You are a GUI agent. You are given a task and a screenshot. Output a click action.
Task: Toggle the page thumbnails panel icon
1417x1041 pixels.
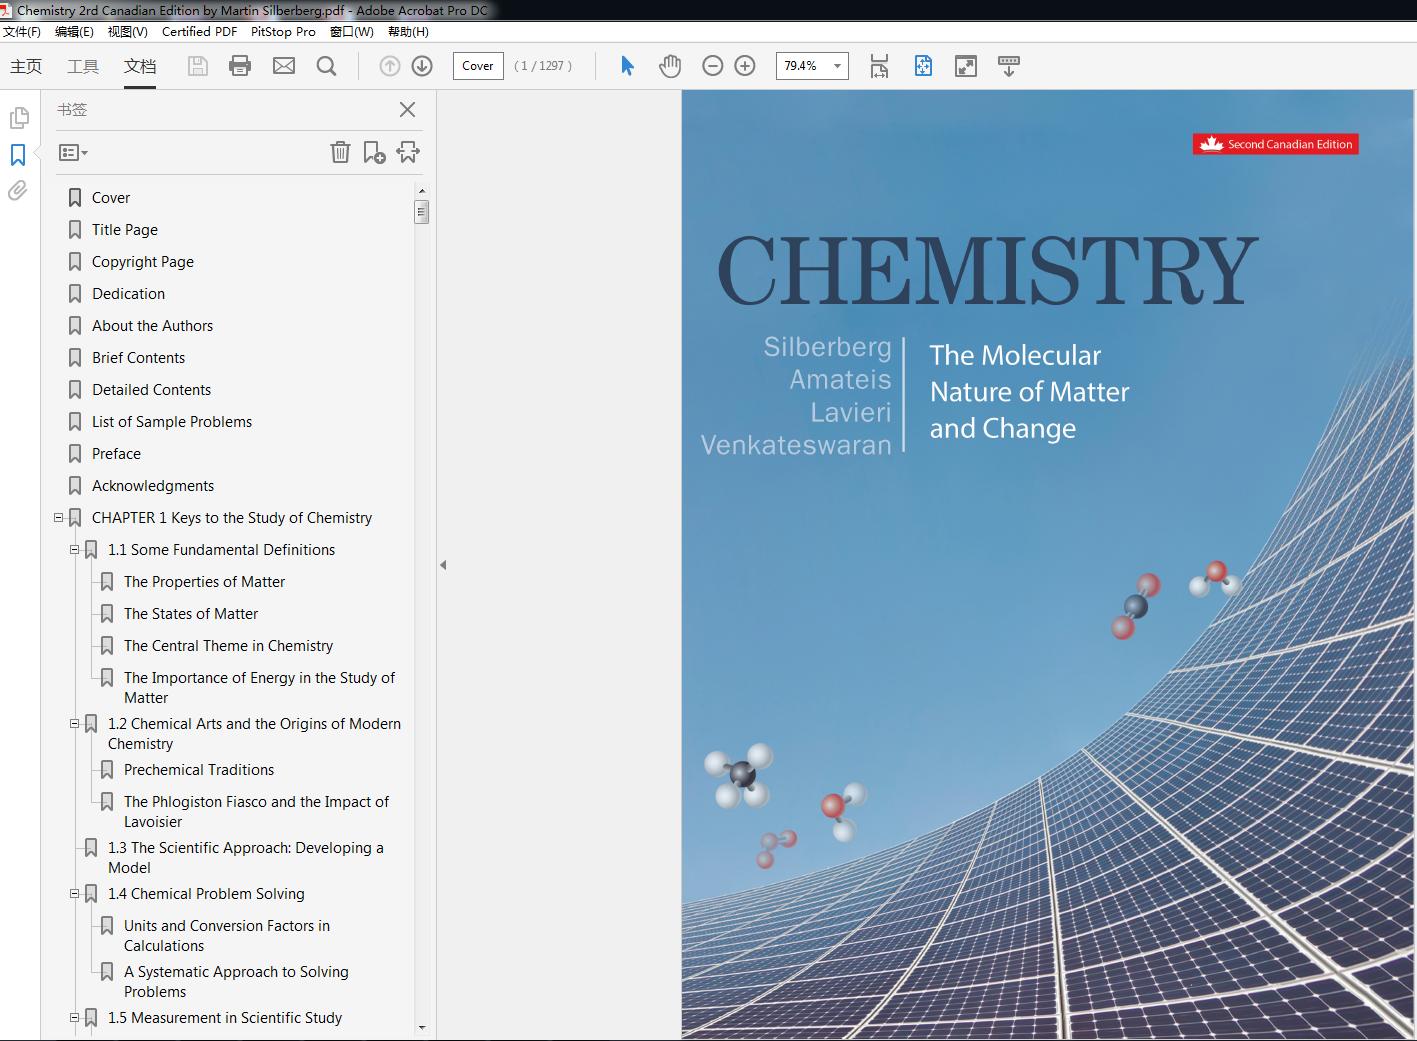click(x=18, y=118)
